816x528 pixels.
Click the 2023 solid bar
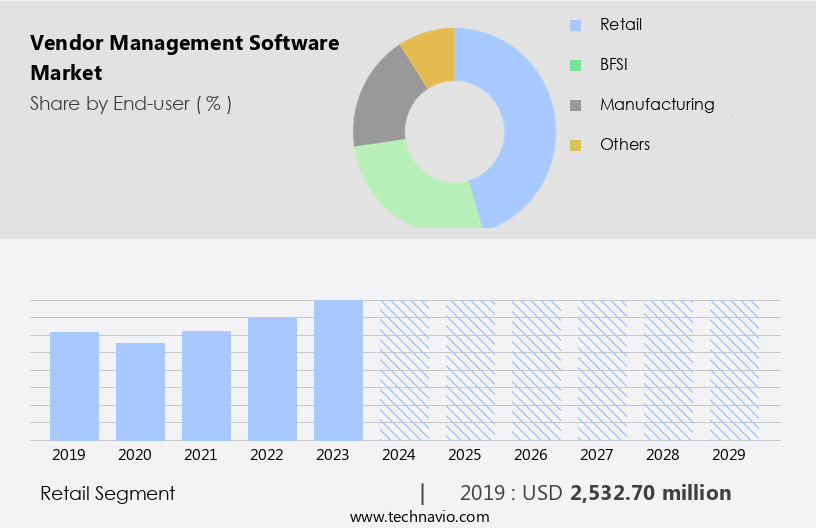pos(338,370)
